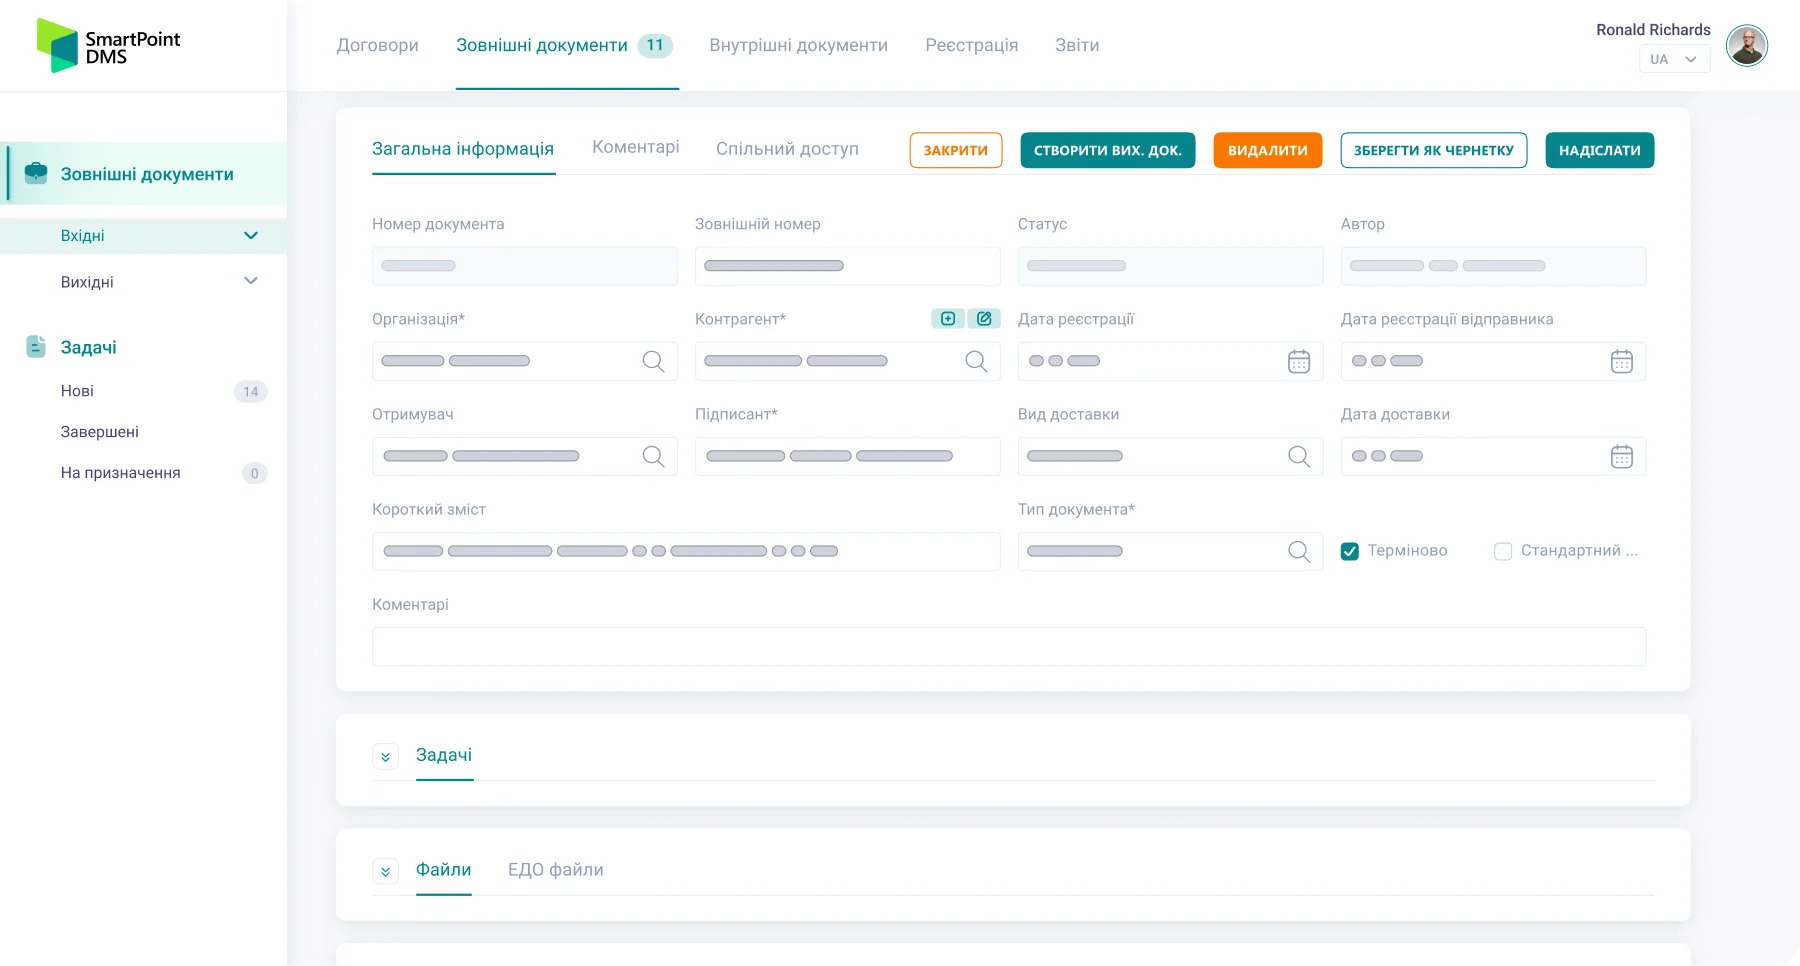
Task: Click the search icon in the Організація field
Action: click(x=654, y=361)
